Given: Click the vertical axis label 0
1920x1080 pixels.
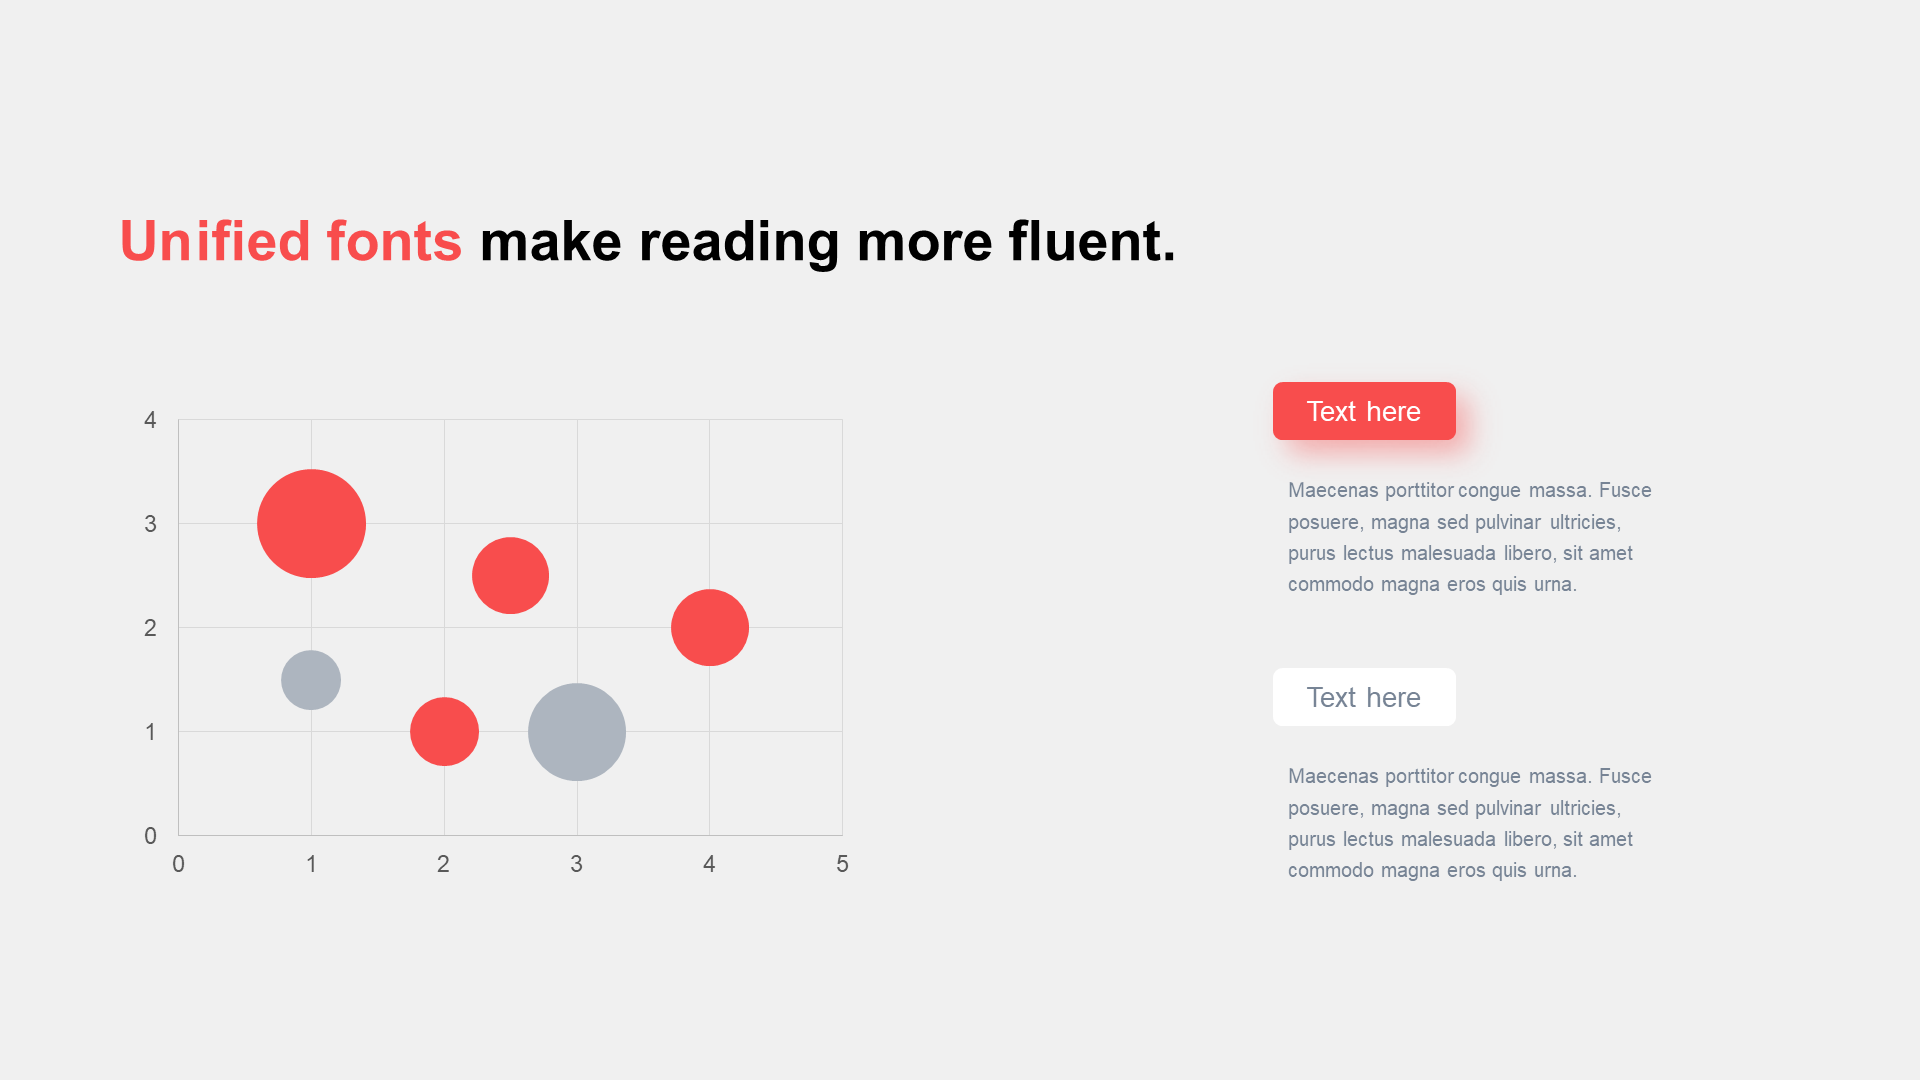Looking at the screenshot, I should point(150,836).
